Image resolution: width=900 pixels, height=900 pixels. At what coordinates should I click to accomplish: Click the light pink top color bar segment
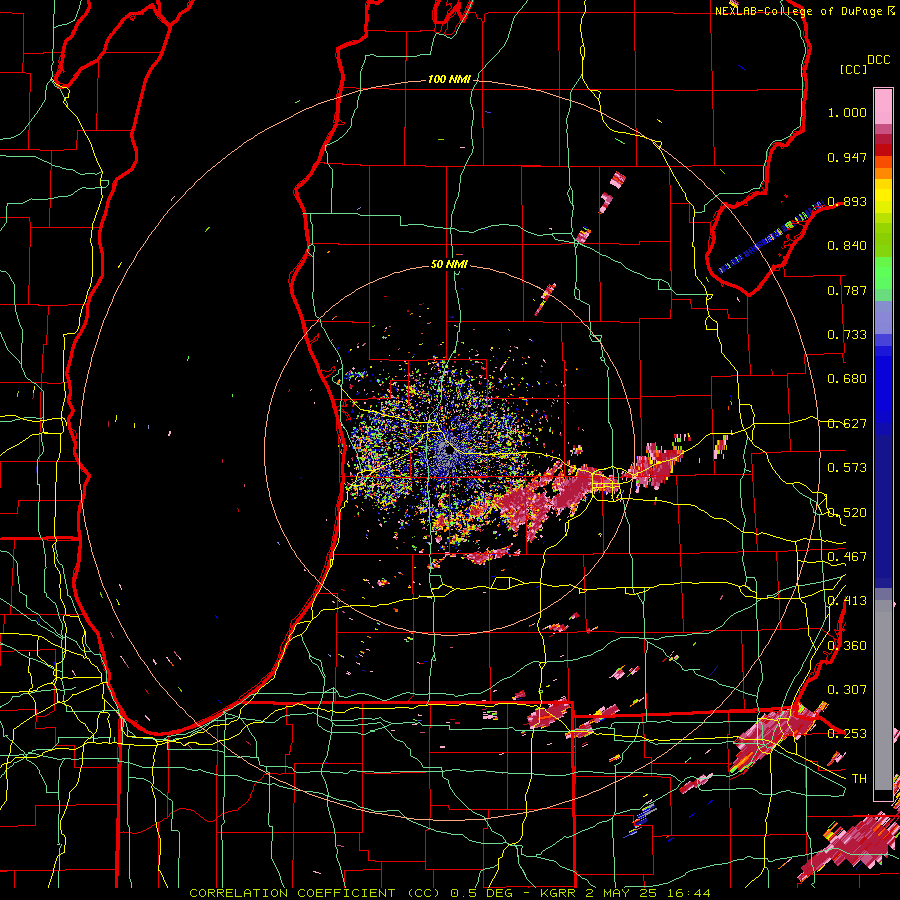click(x=883, y=106)
